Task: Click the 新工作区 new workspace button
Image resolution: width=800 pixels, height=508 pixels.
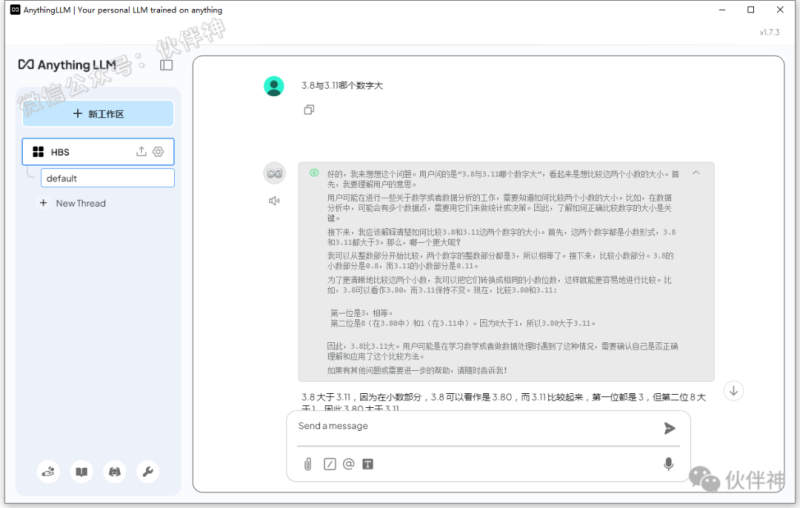Action: coord(98,114)
